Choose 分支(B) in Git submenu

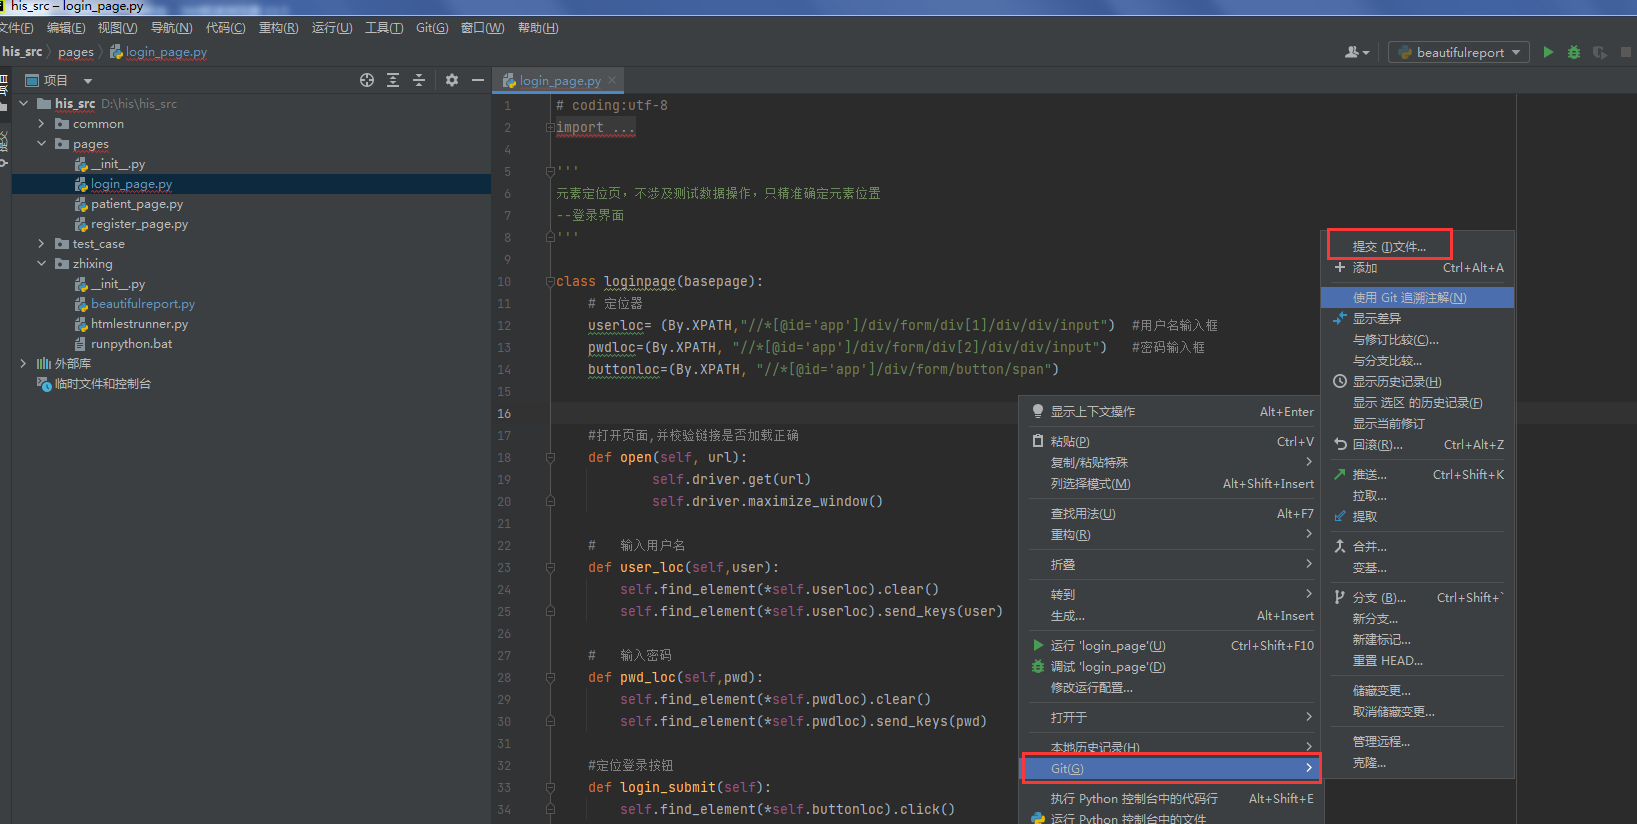[x=1417, y=597]
